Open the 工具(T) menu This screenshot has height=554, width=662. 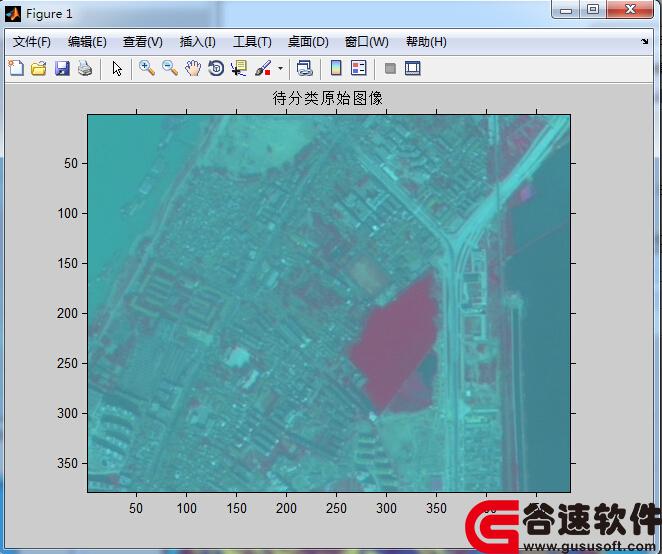pyautogui.click(x=252, y=42)
